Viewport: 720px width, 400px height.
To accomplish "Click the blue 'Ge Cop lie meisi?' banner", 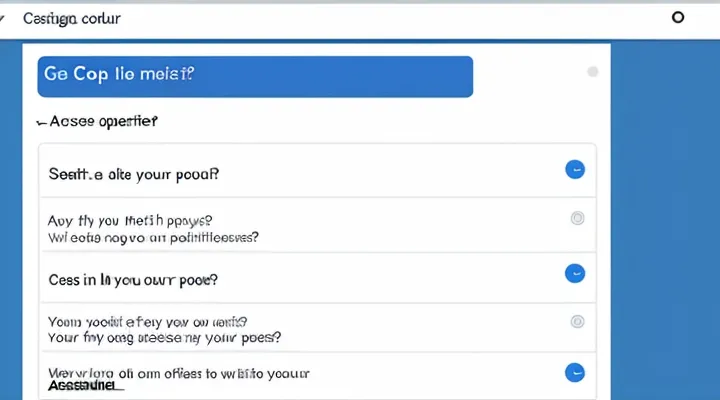I will [255, 76].
